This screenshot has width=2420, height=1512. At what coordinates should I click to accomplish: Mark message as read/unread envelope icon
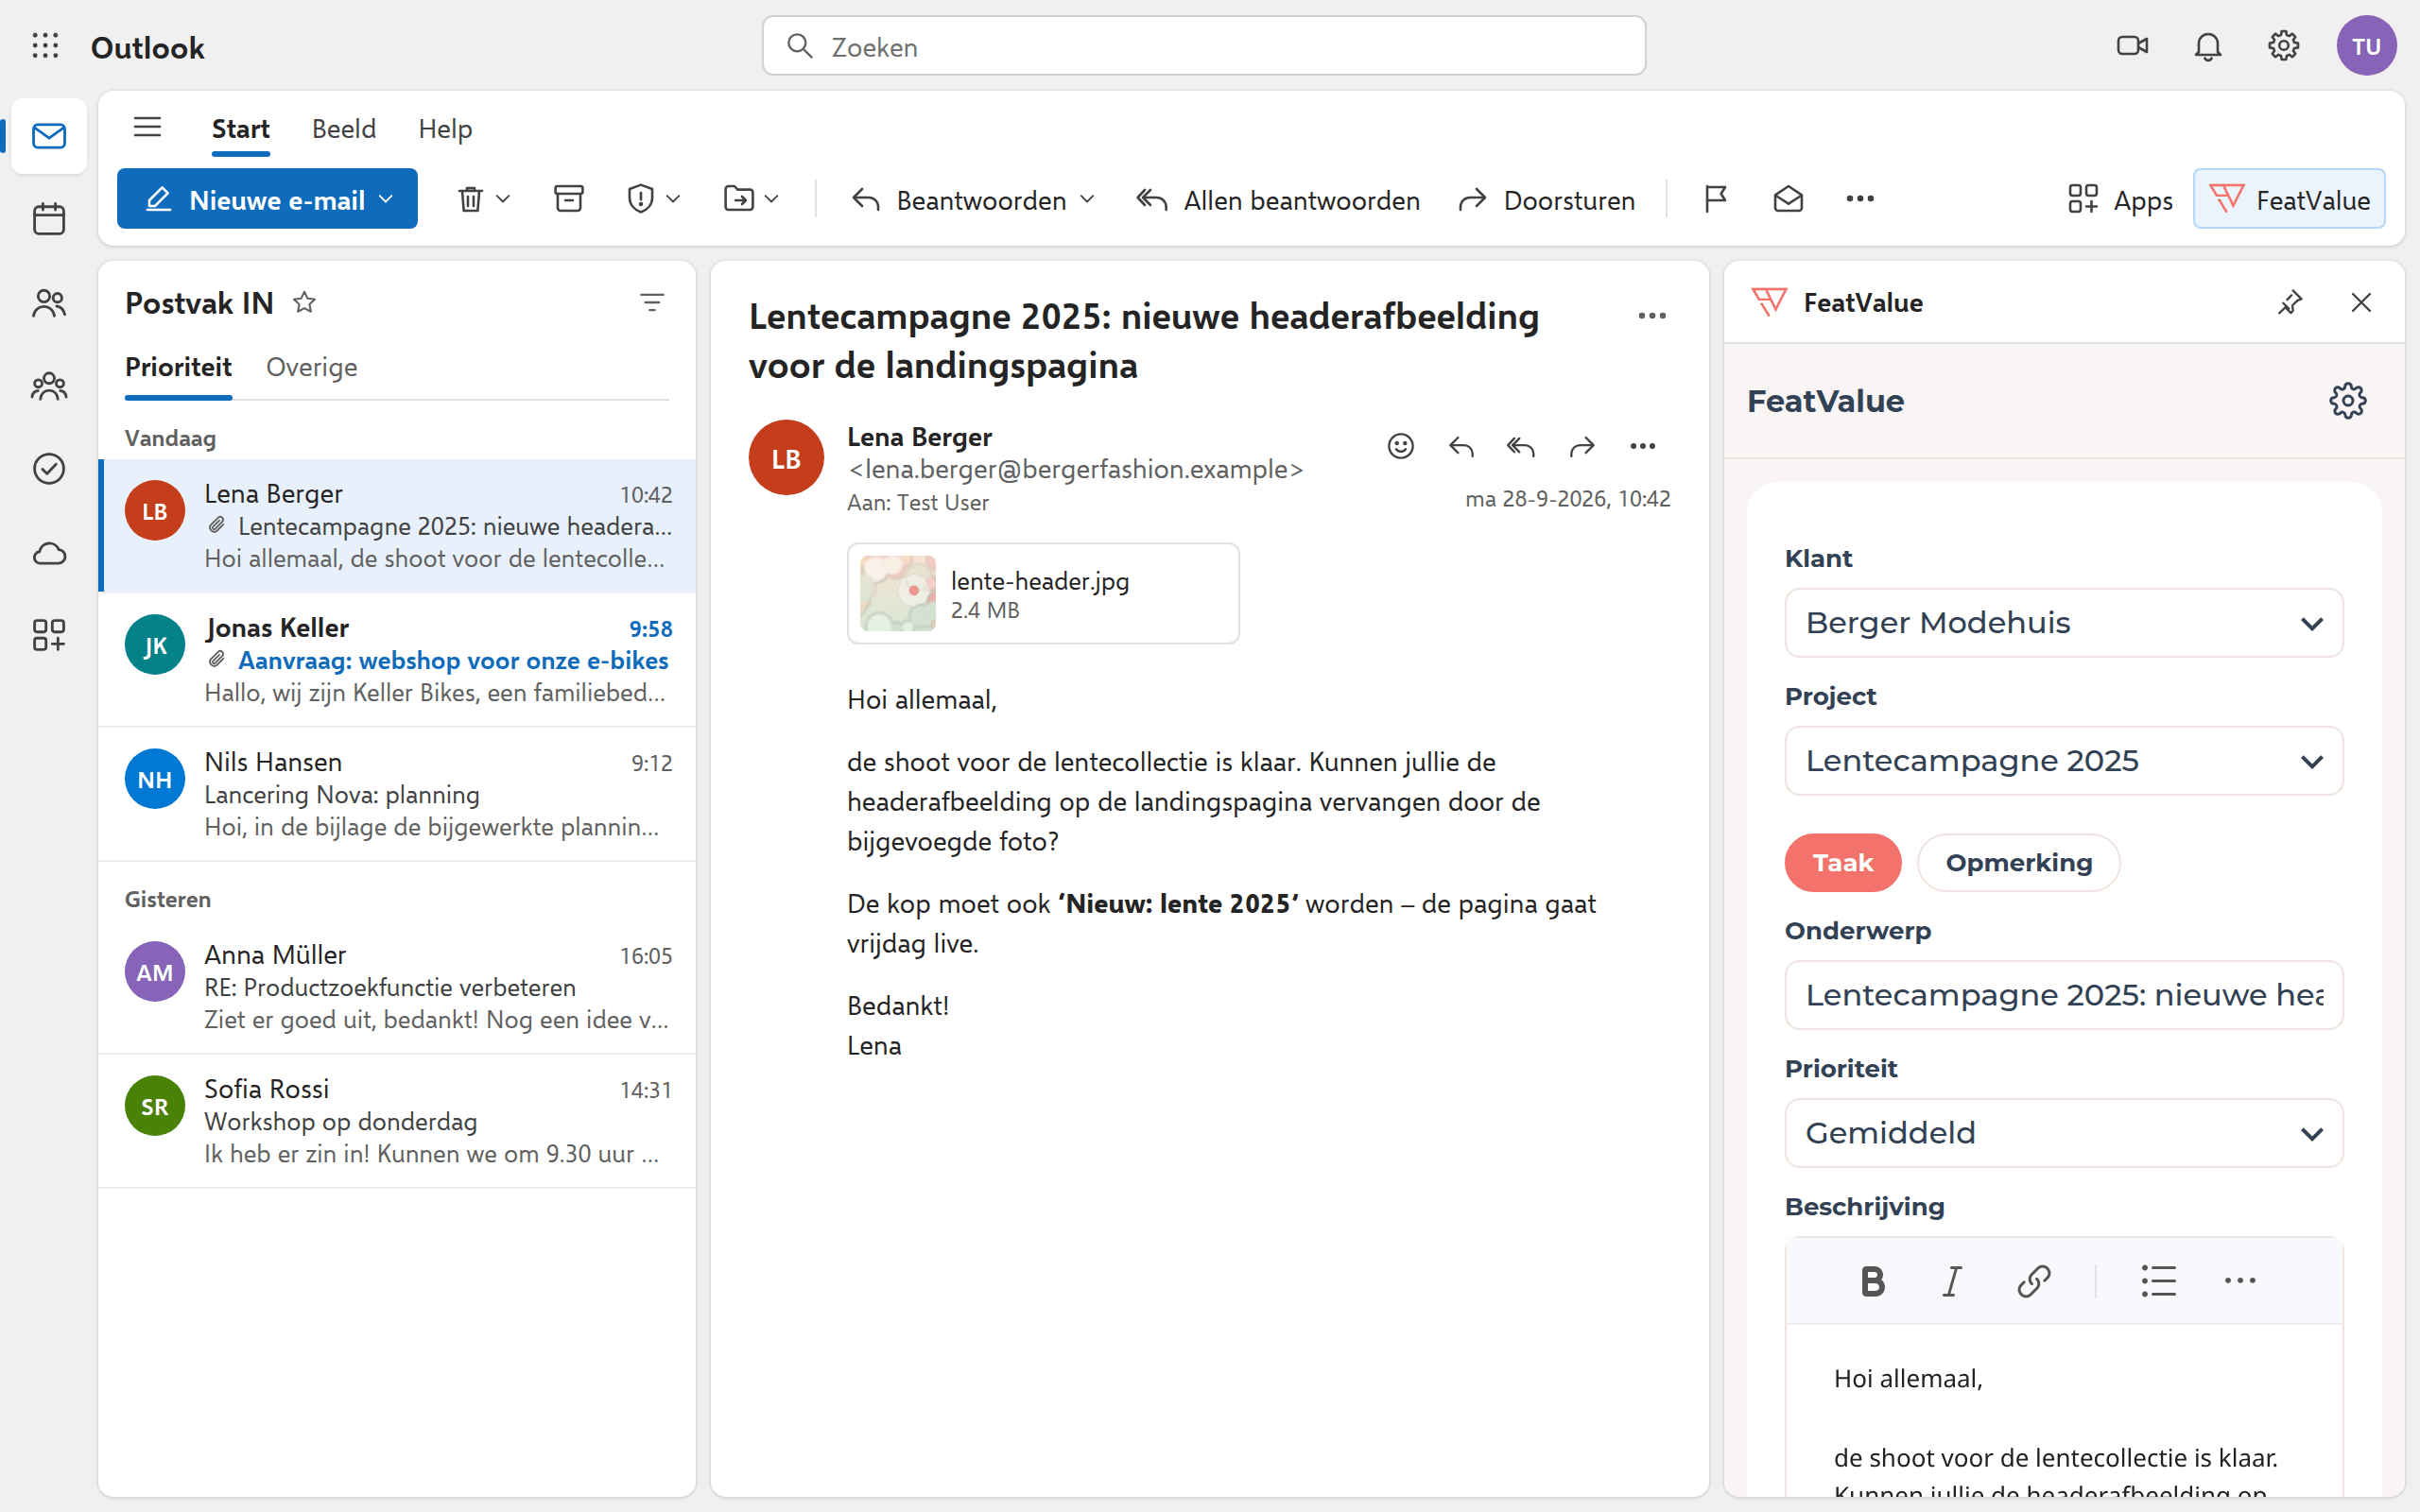click(1788, 199)
